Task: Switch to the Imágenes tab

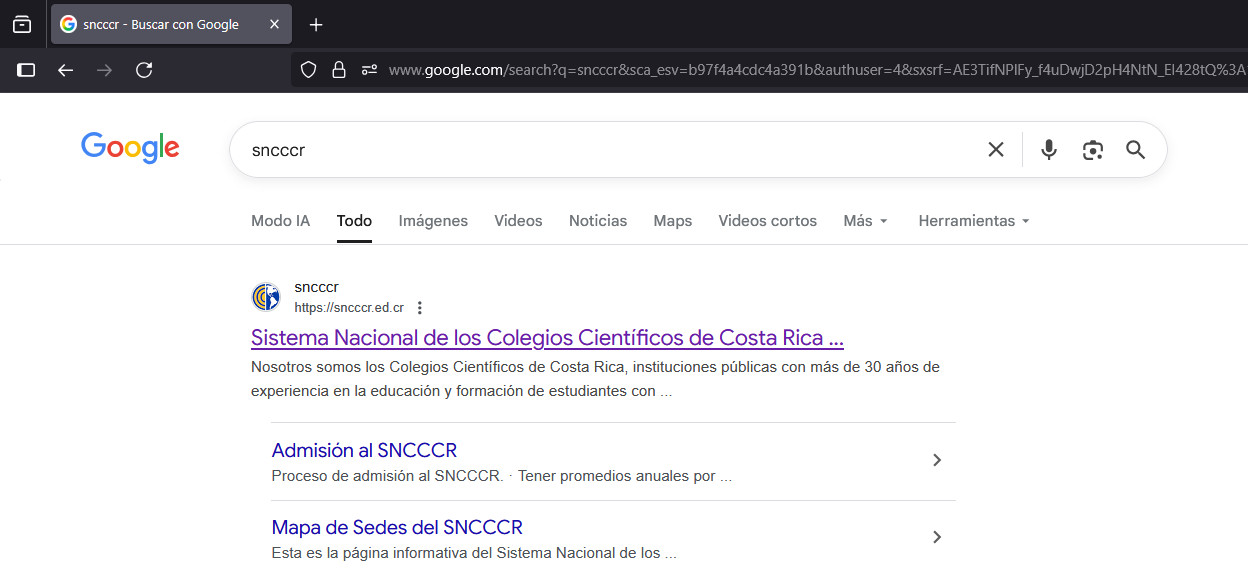Action: pos(433,221)
